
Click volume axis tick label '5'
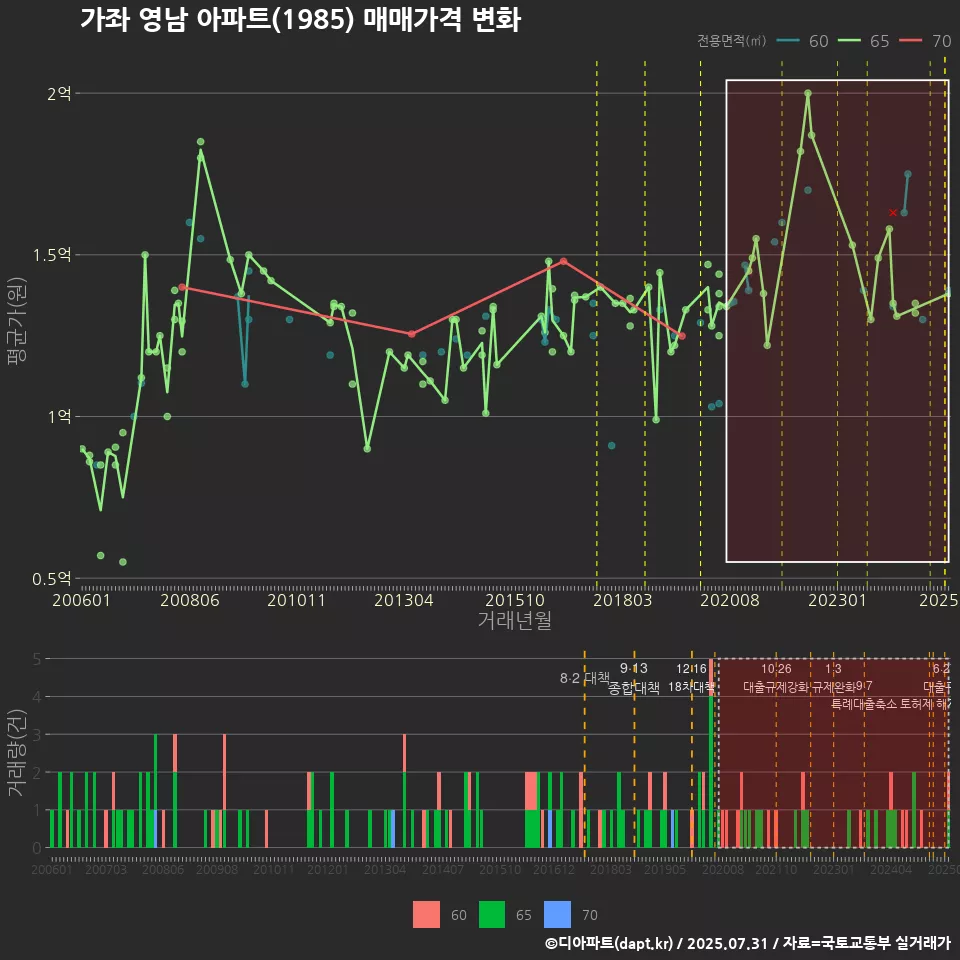click(37, 659)
